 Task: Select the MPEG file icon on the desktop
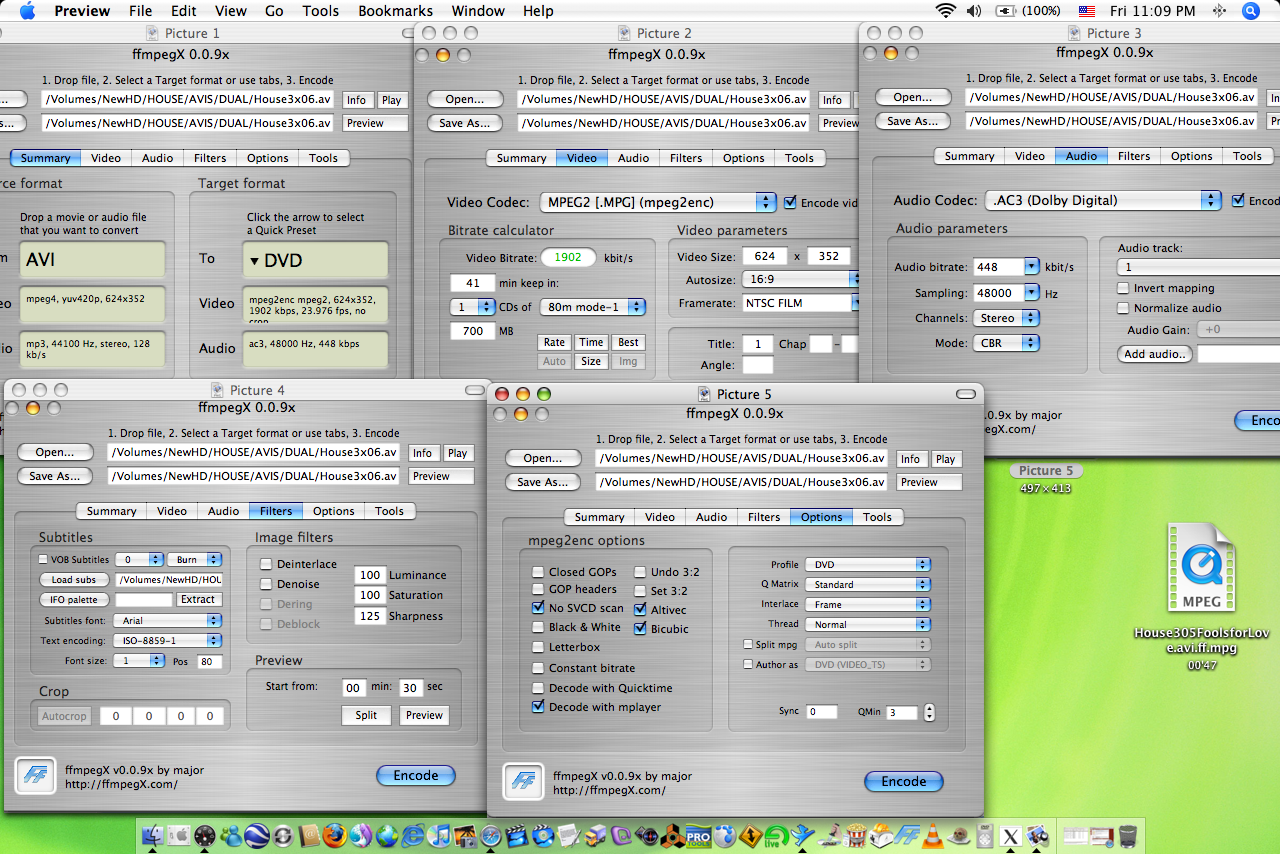1201,568
